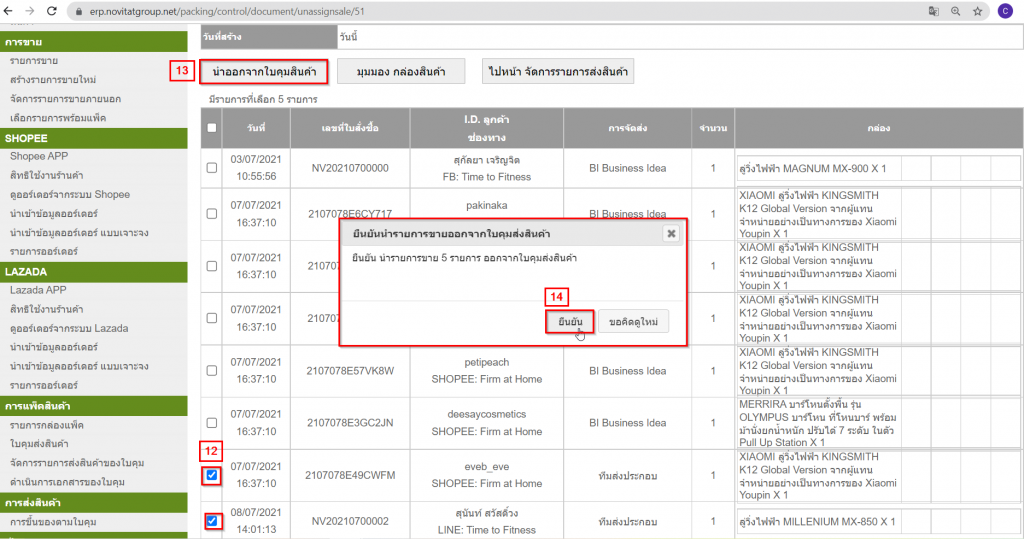
Task: Click the นำออกจากใบคุมสินค้า button
Action: (x=264, y=72)
